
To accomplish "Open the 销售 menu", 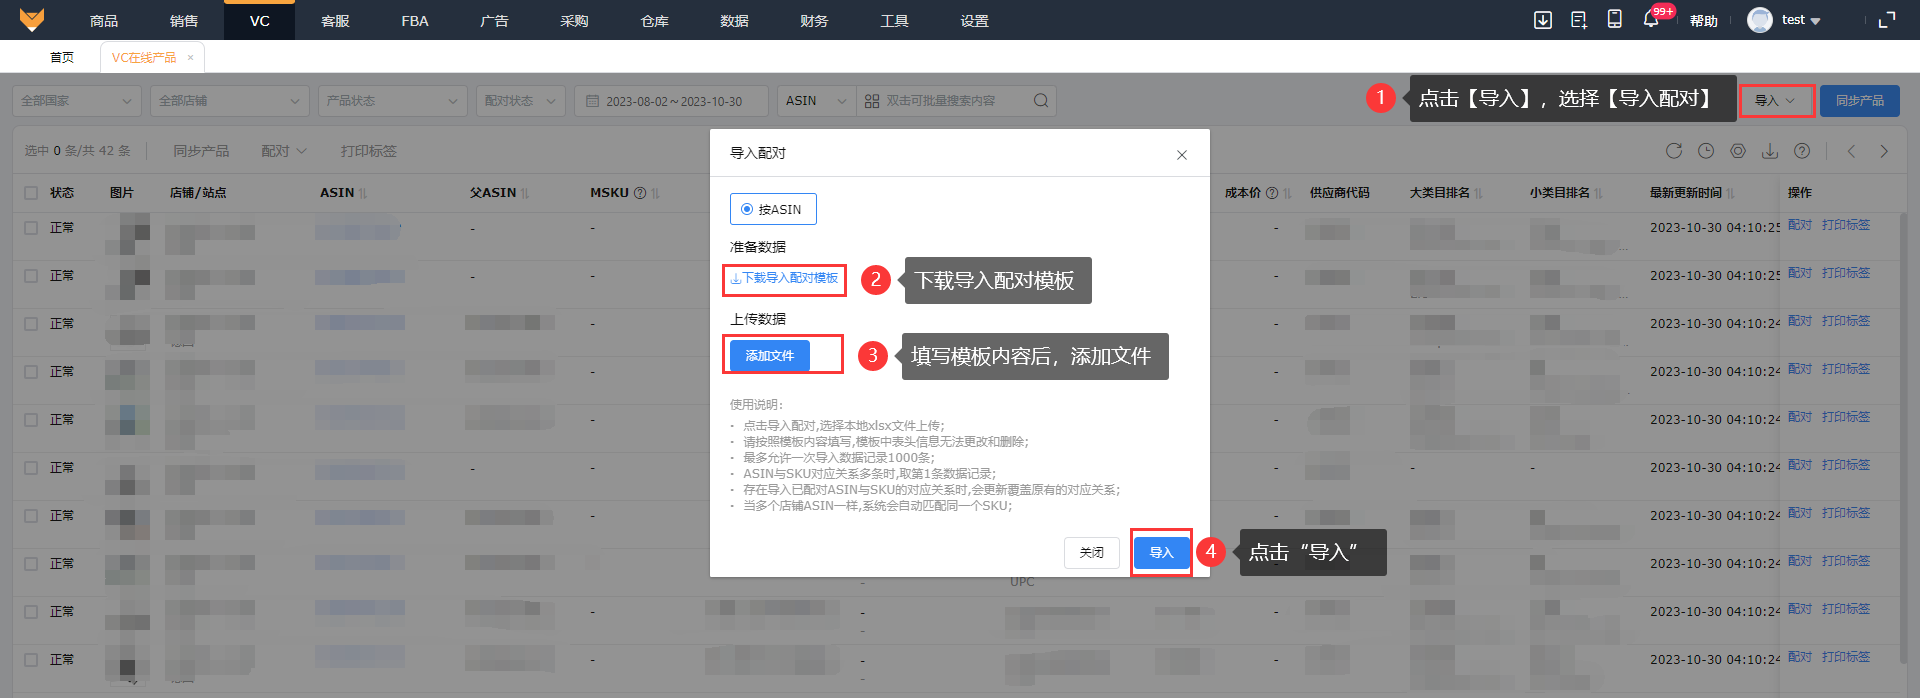I will (x=184, y=20).
